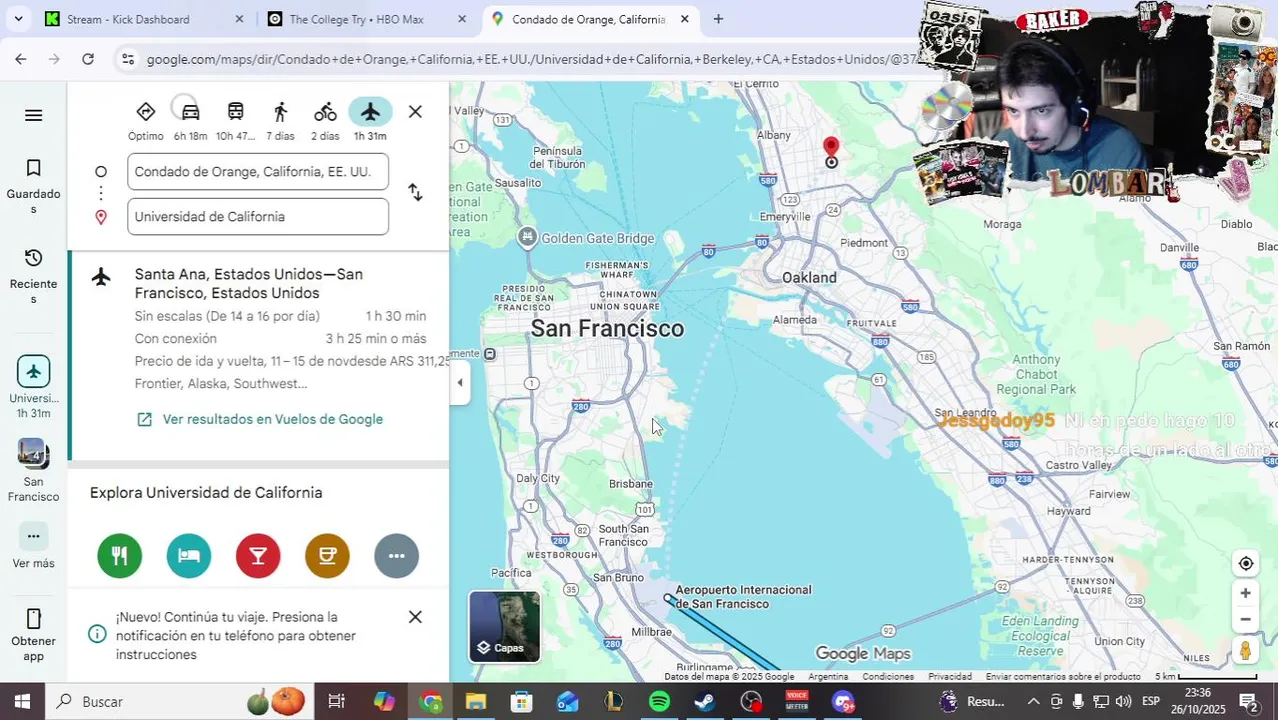
Task: Click the destination red pin on map
Action: 831,151
